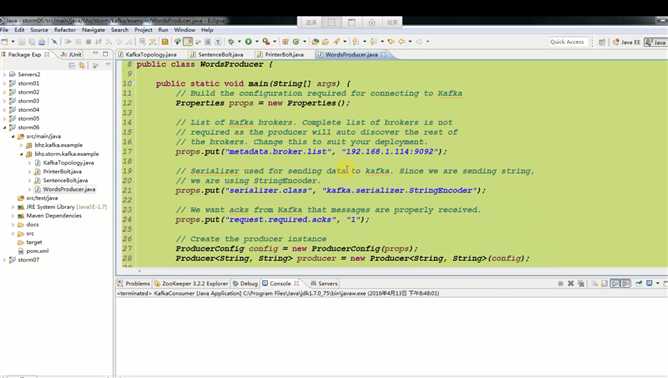Switch to the Java EE perspective
This screenshot has width=668, height=378.
coord(626,42)
